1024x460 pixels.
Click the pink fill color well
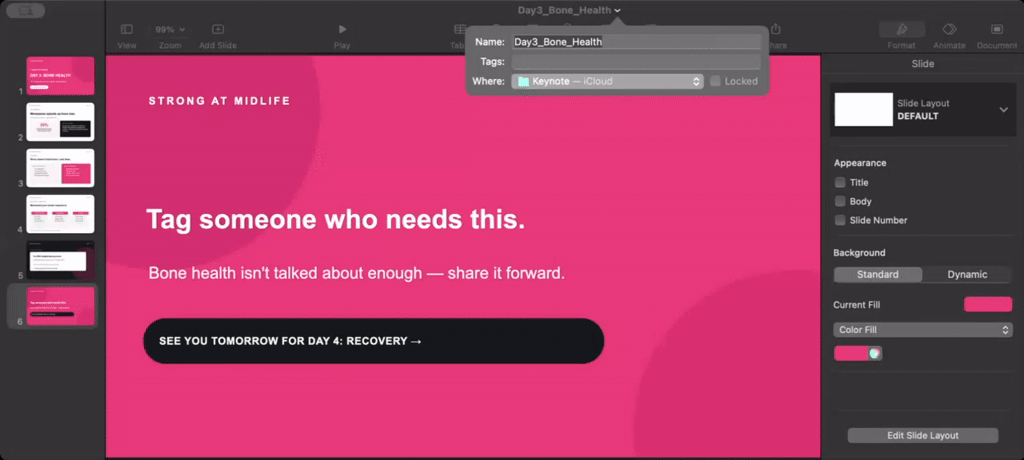point(851,353)
